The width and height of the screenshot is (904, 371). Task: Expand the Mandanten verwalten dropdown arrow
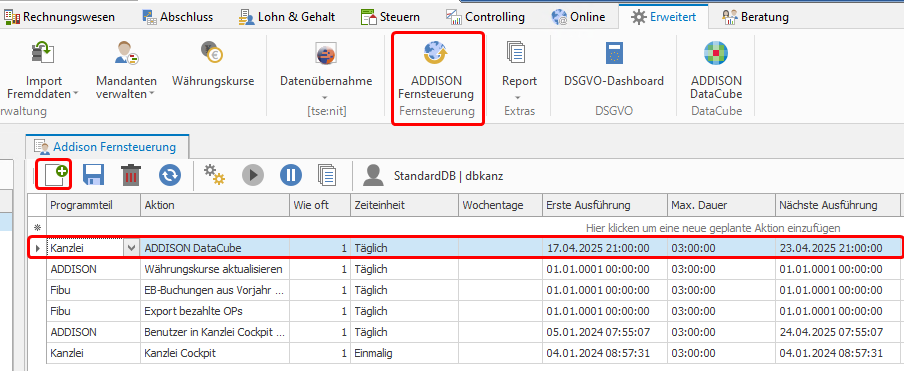pos(151,94)
